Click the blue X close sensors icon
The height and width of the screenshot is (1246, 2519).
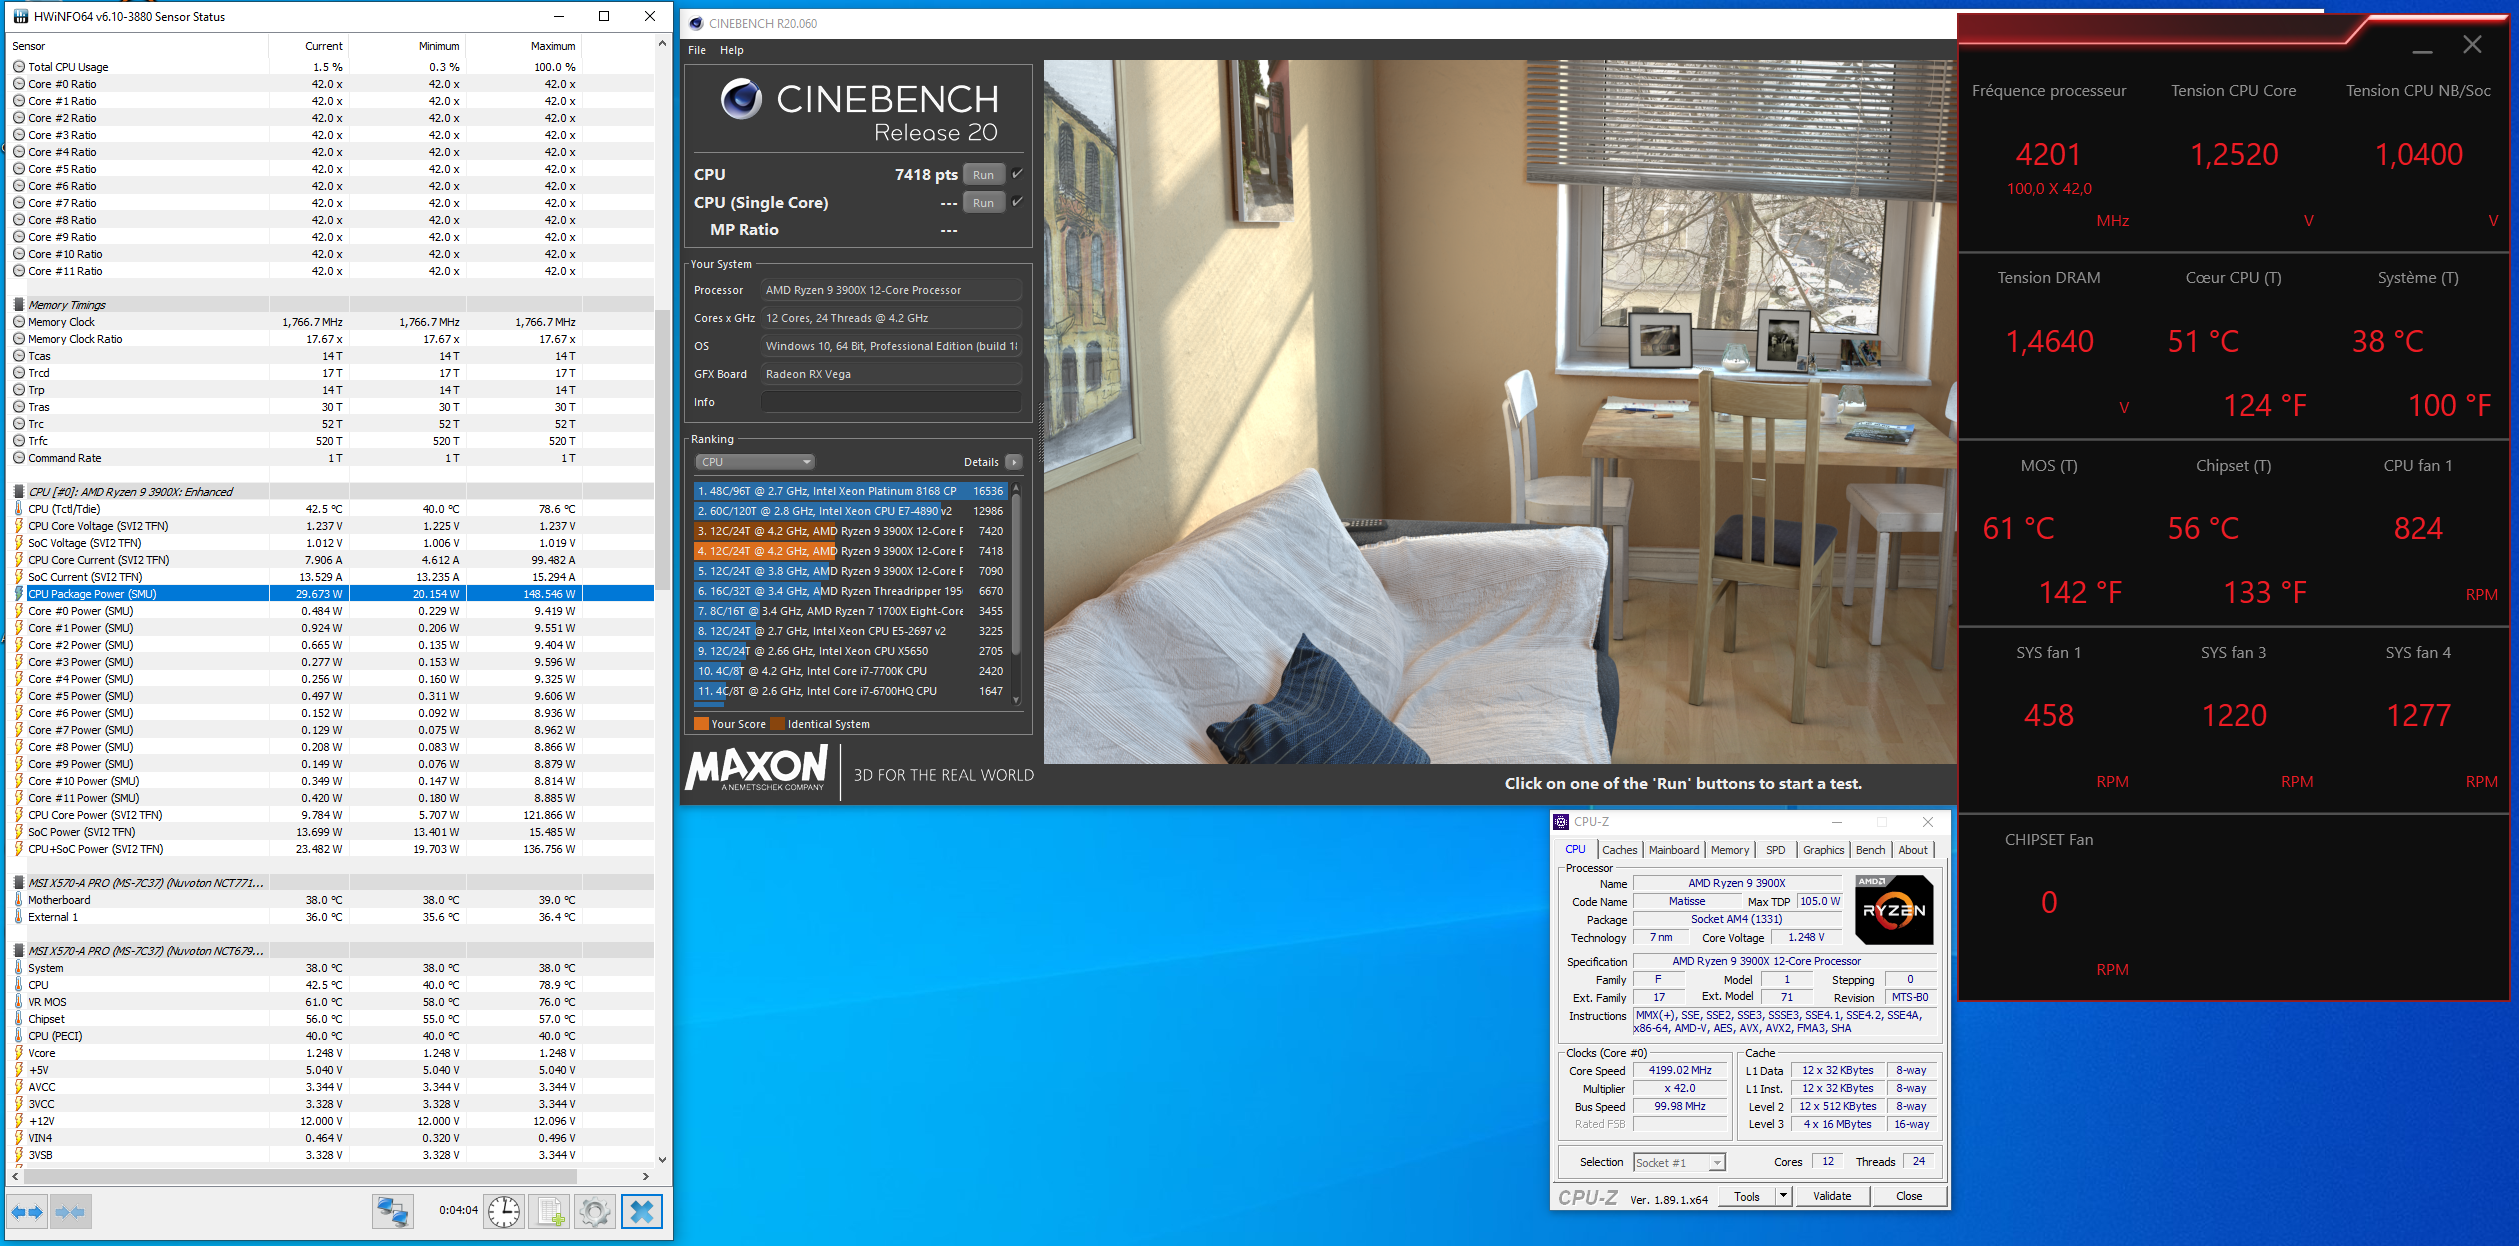point(641,1212)
